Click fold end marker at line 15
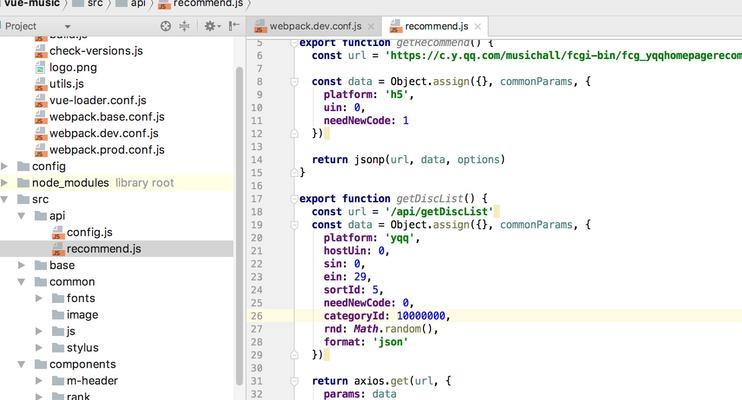Viewport: 742px width, 400px height. tap(294, 173)
